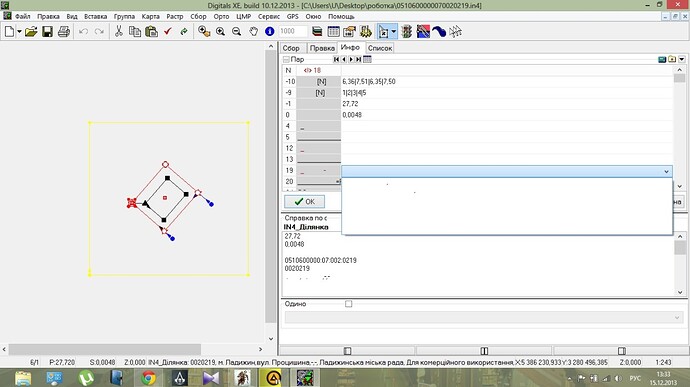This screenshot has height=387, width=690.
Task: Click the properties hand-over-window icon
Action: [x=349, y=32]
